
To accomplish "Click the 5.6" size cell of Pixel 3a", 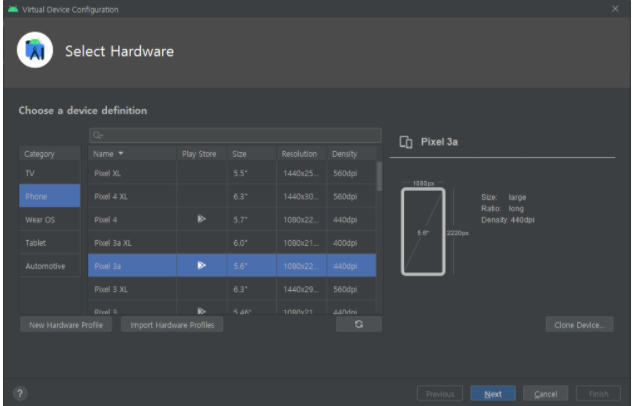I will point(252,266).
